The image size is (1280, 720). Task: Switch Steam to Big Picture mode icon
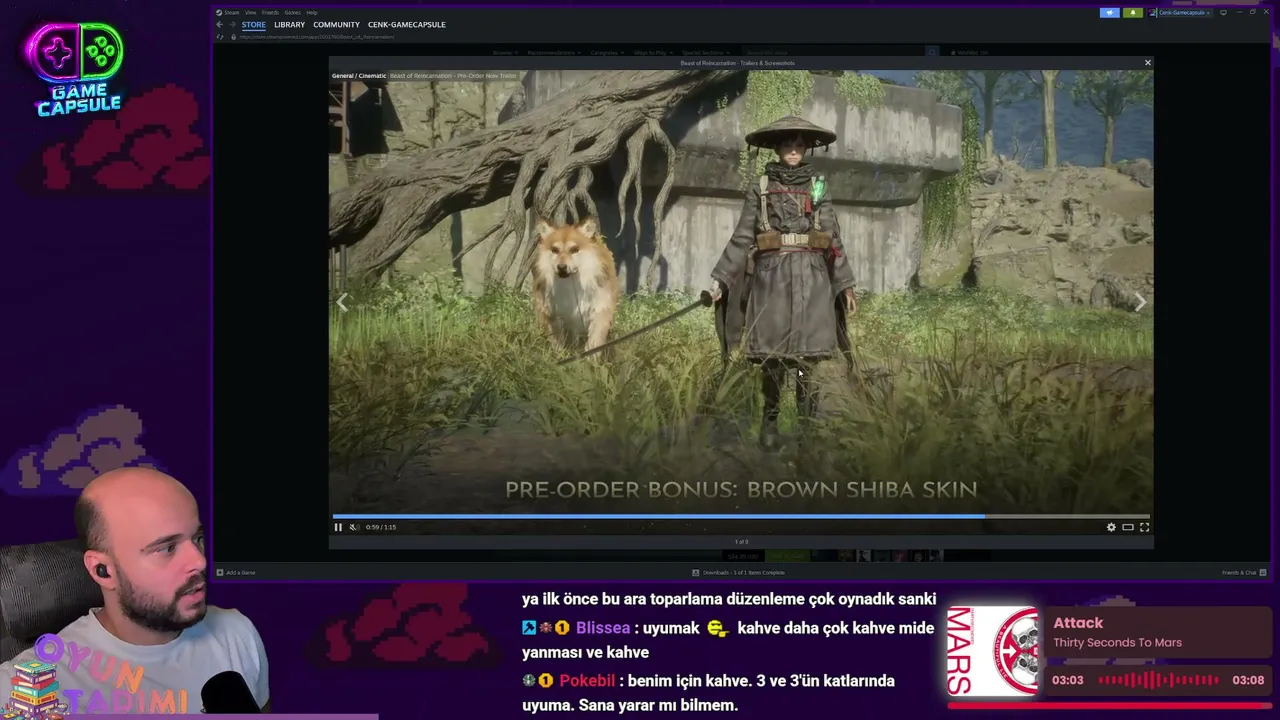point(1223,12)
